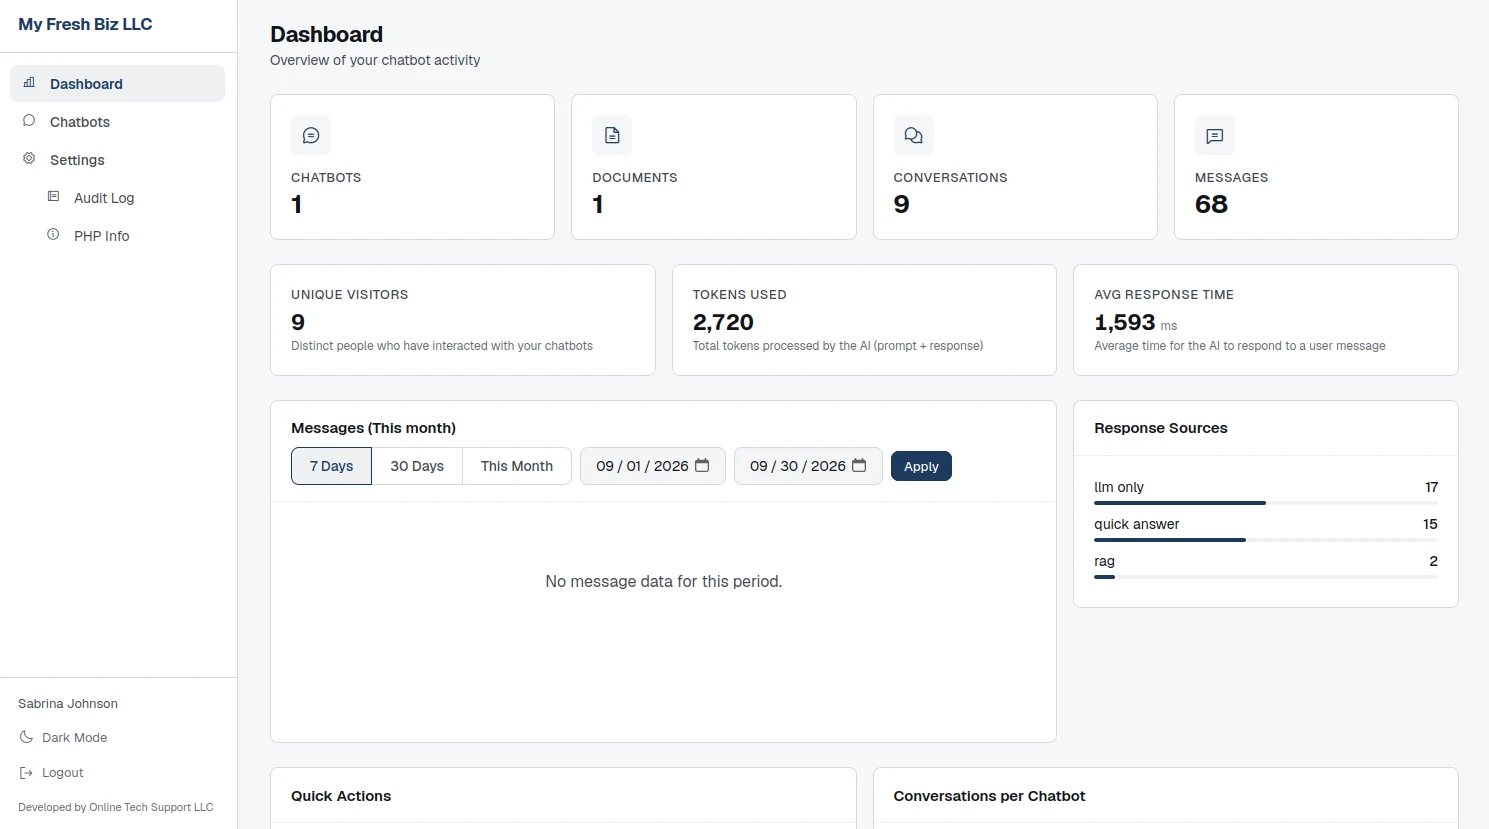
Task: Click the Logout arrow icon
Action: click(x=26, y=772)
